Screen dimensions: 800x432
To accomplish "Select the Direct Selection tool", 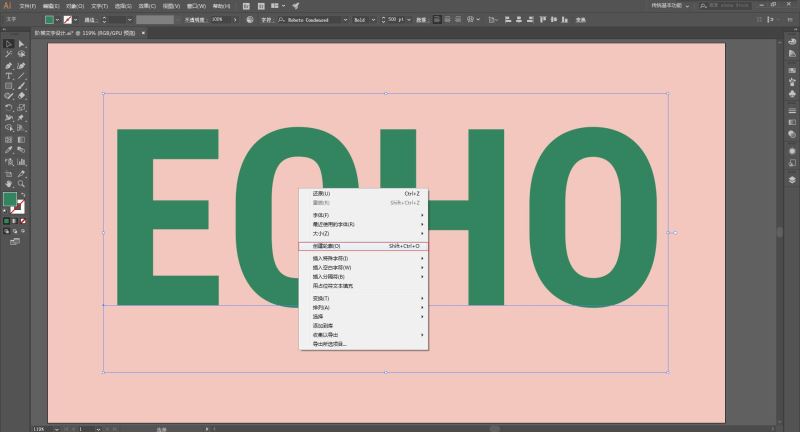I will [x=21, y=44].
